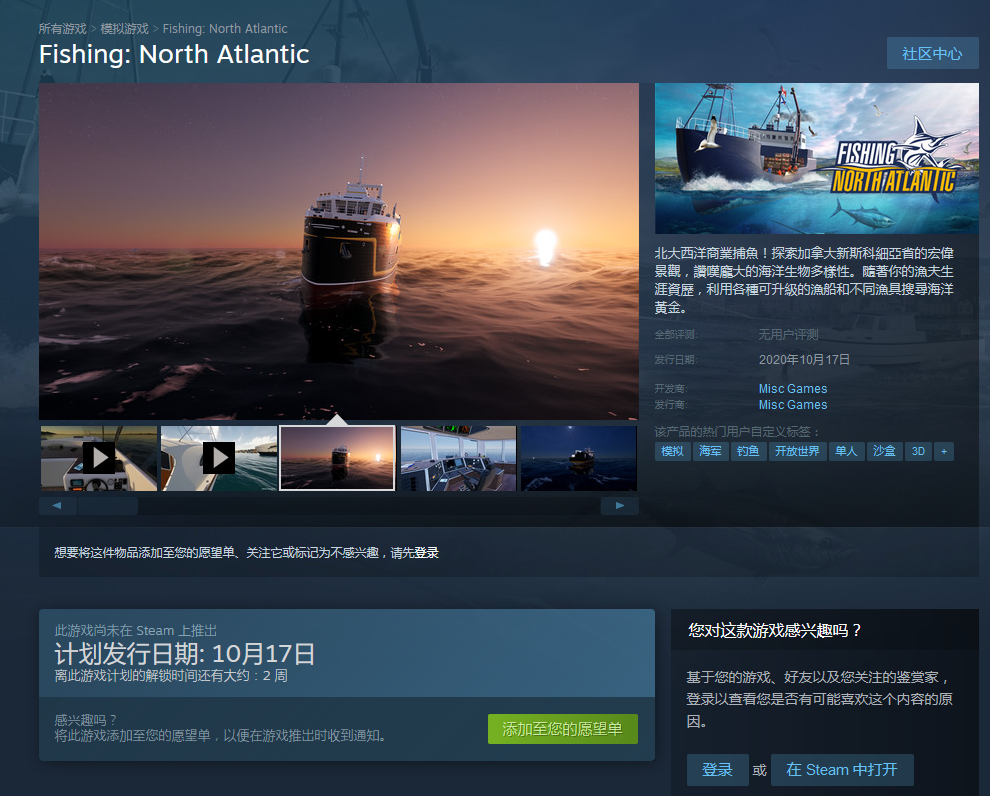Viewport: 990px width, 796px height.
Task: Play the first video trailer thumbnail
Action: 97,457
